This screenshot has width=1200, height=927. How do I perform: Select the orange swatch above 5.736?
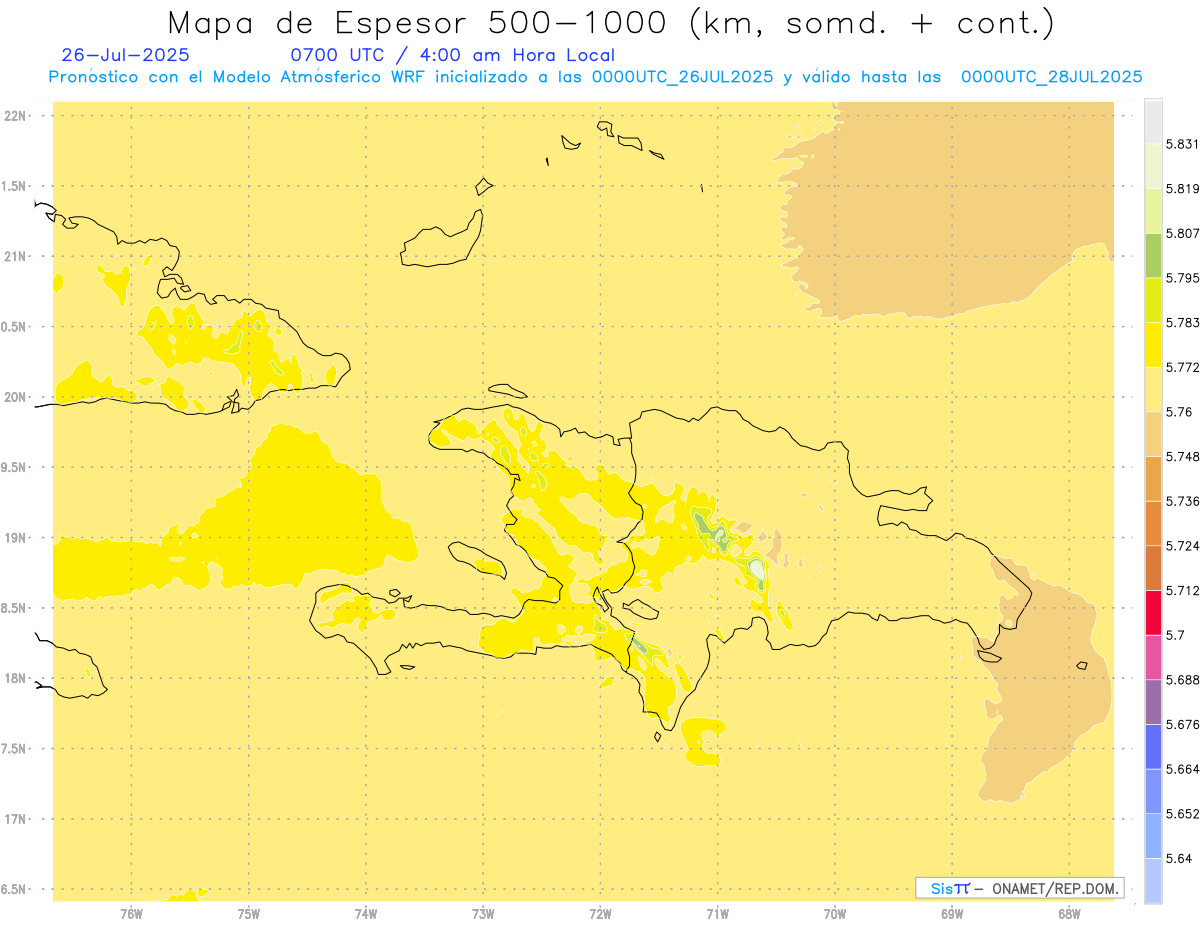click(1153, 478)
